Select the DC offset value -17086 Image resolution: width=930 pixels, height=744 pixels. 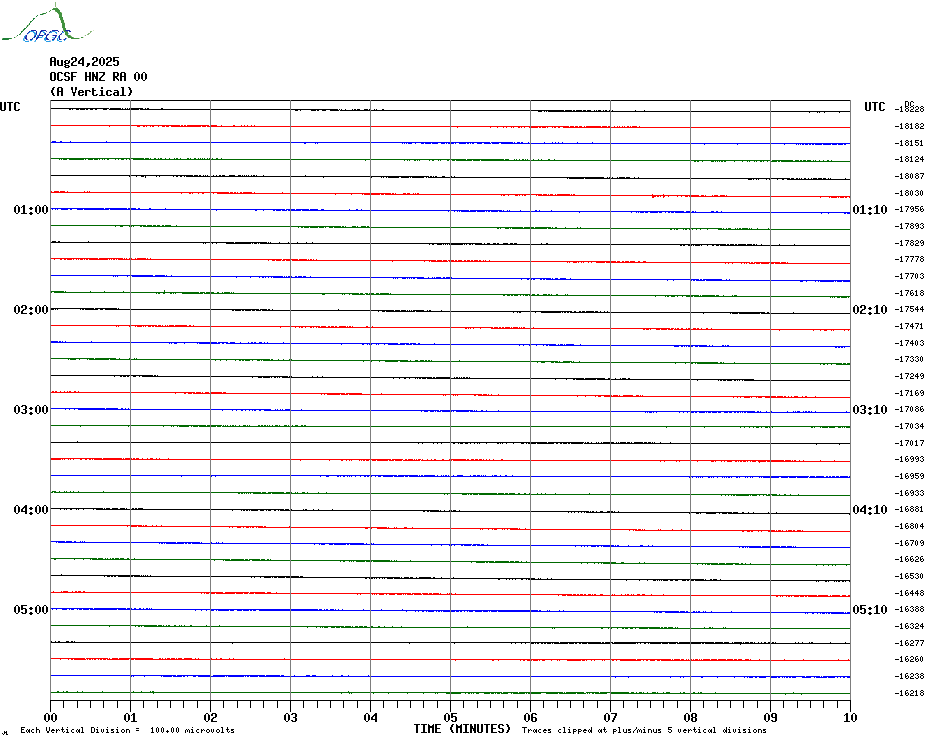pyautogui.click(x=909, y=409)
